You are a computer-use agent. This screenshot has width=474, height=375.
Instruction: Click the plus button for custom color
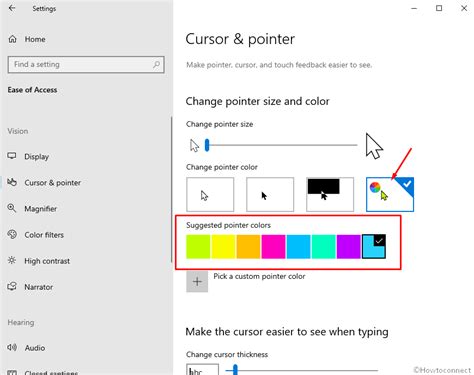197,282
